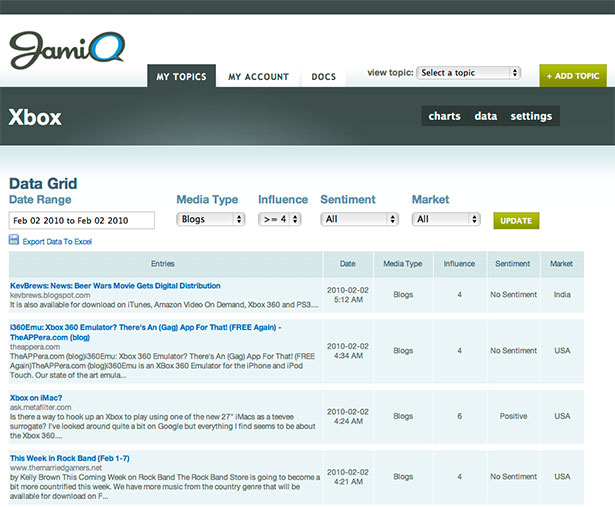Open the Select a topic dropdown

coord(469,73)
